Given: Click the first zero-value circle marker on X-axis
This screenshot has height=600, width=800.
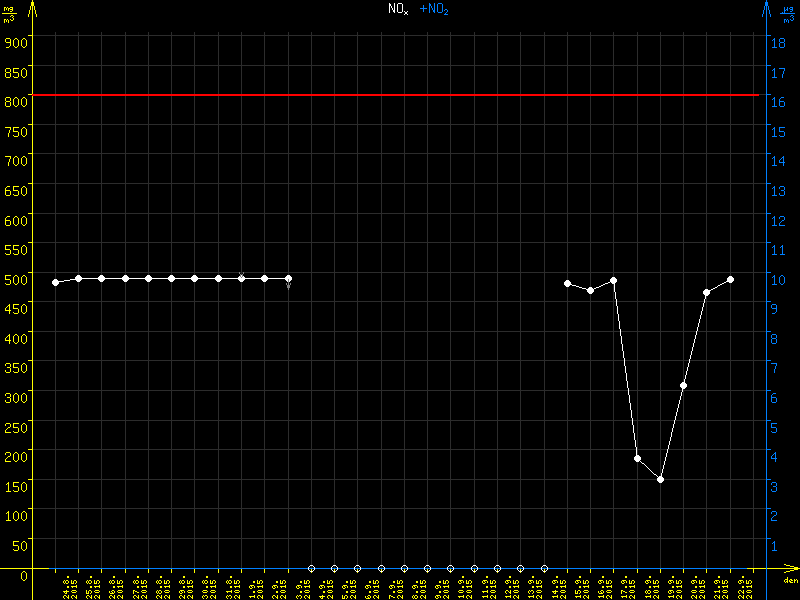Looking at the screenshot, I should 311,568.
